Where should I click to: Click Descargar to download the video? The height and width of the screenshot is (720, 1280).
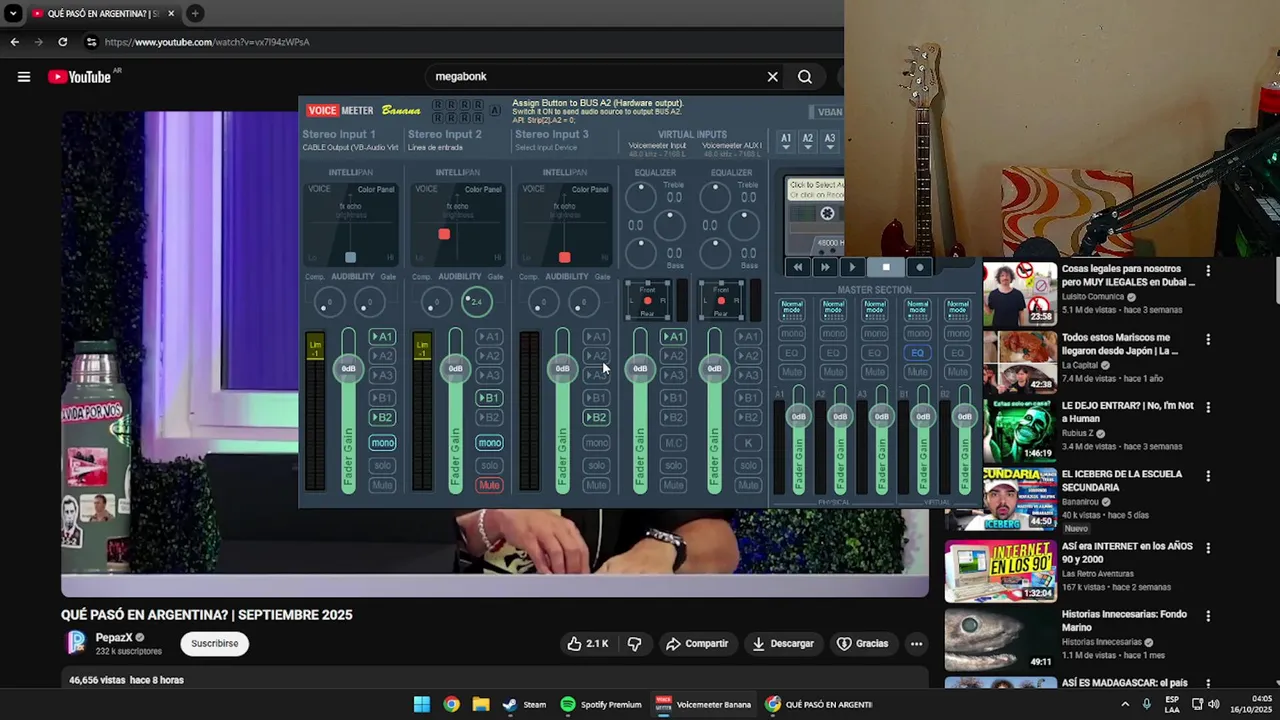tap(783, 644)
